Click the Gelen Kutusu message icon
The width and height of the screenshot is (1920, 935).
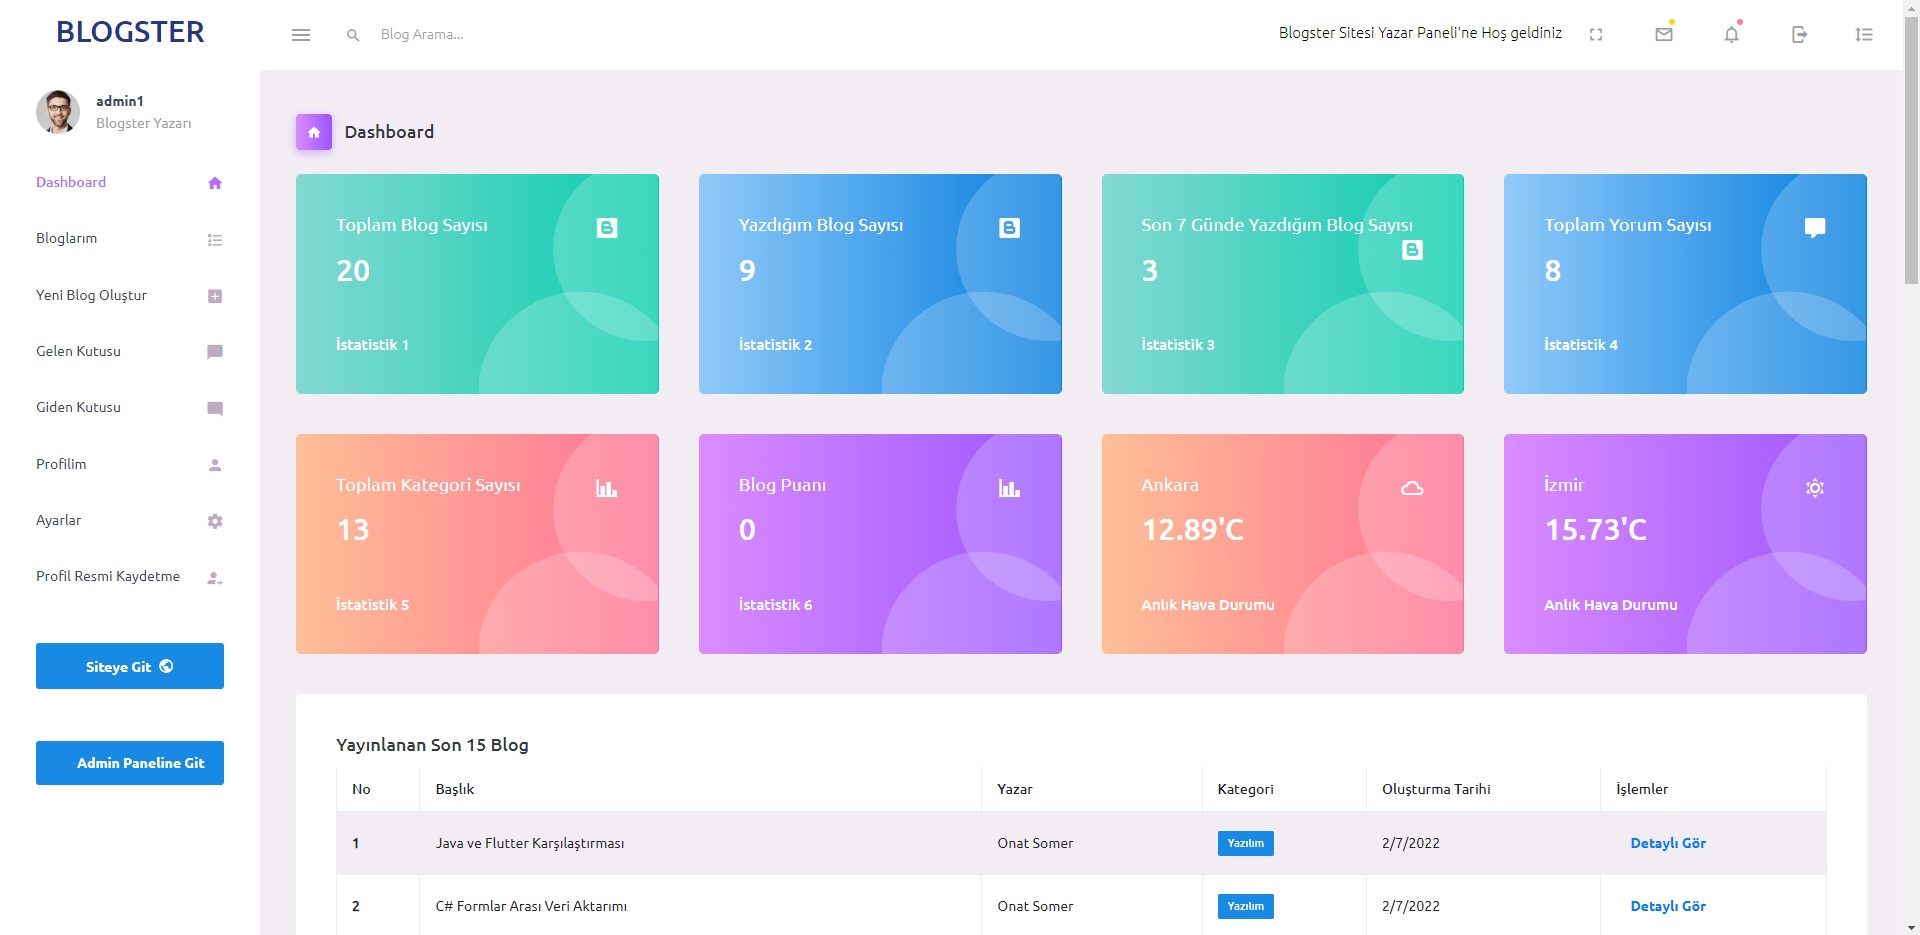point(215,352)
